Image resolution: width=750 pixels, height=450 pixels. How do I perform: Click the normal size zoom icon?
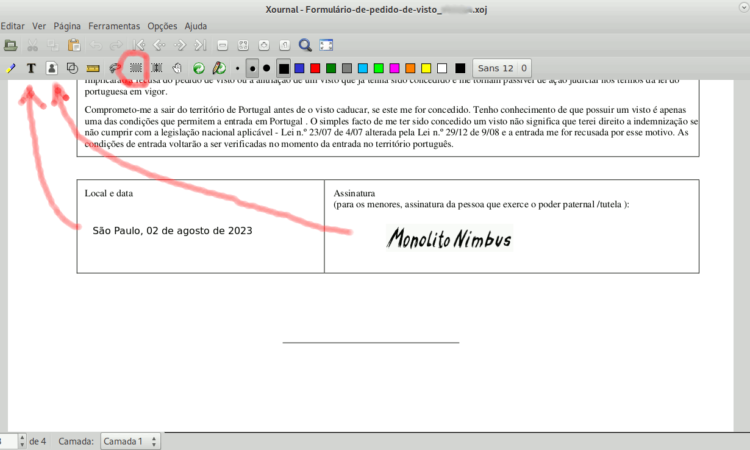[x=285, y=45]
